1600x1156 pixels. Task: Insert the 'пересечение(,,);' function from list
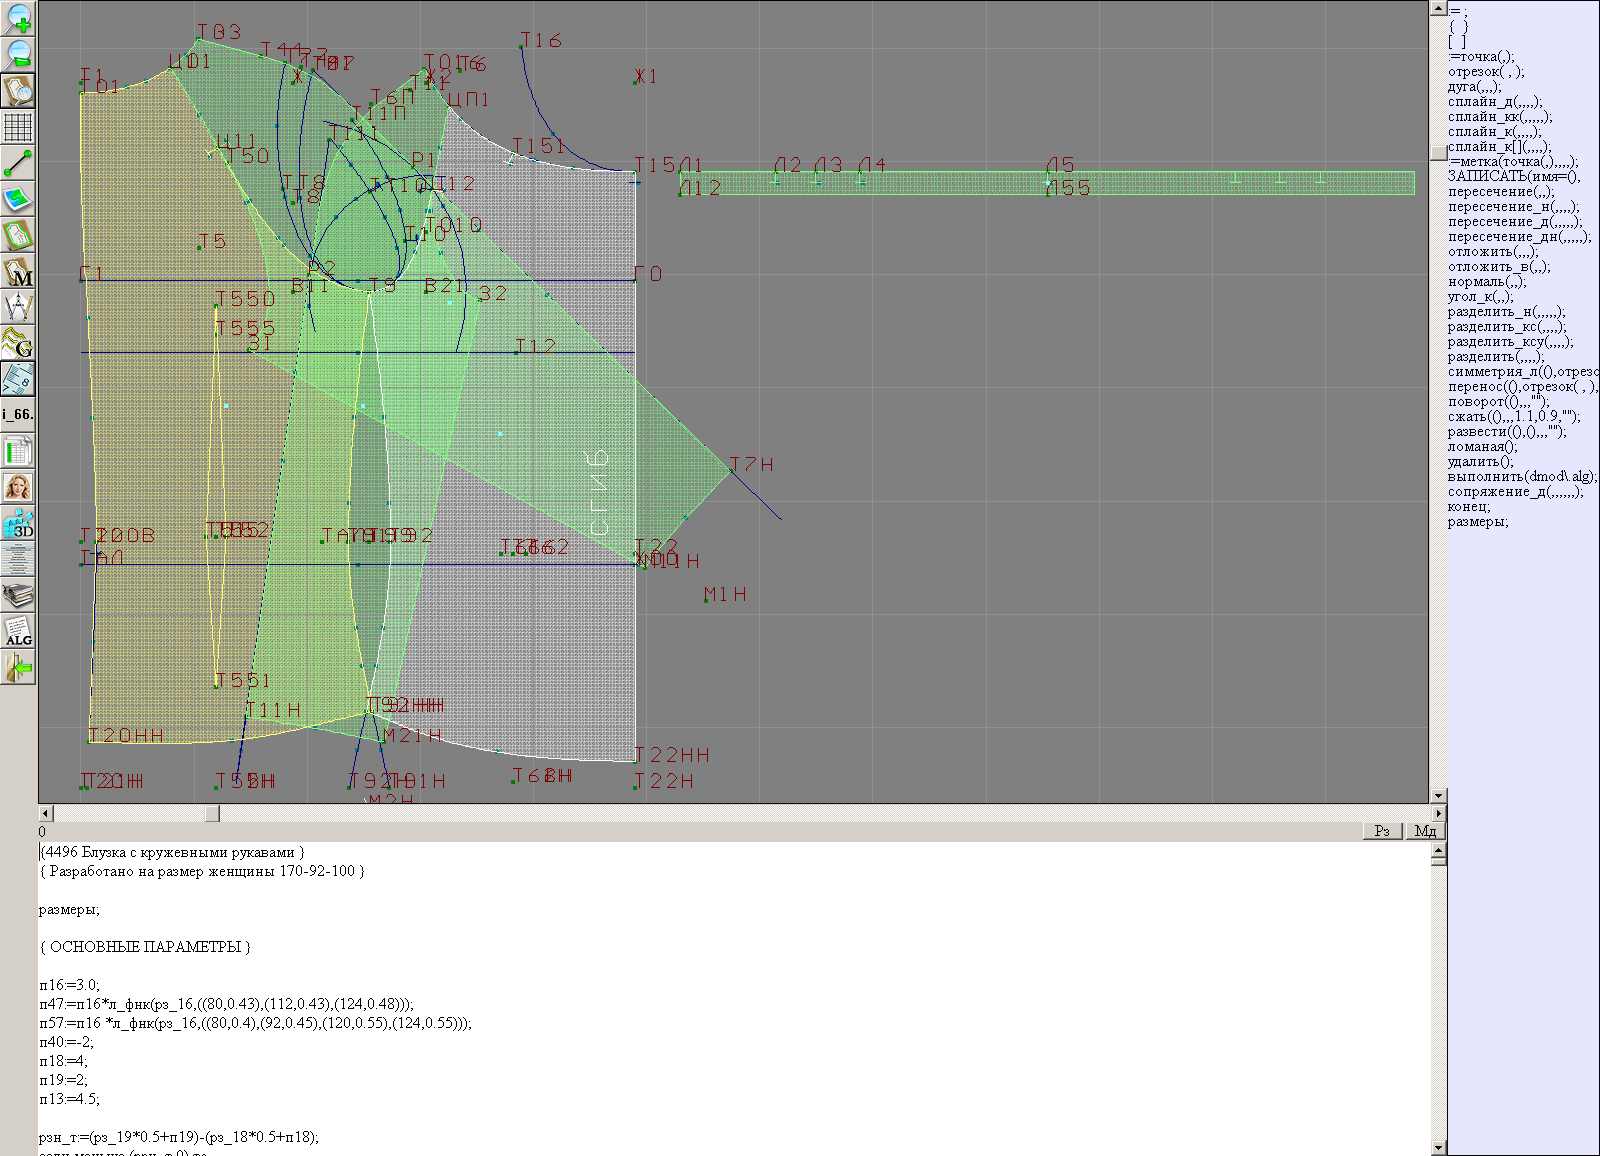point(1500,192)
